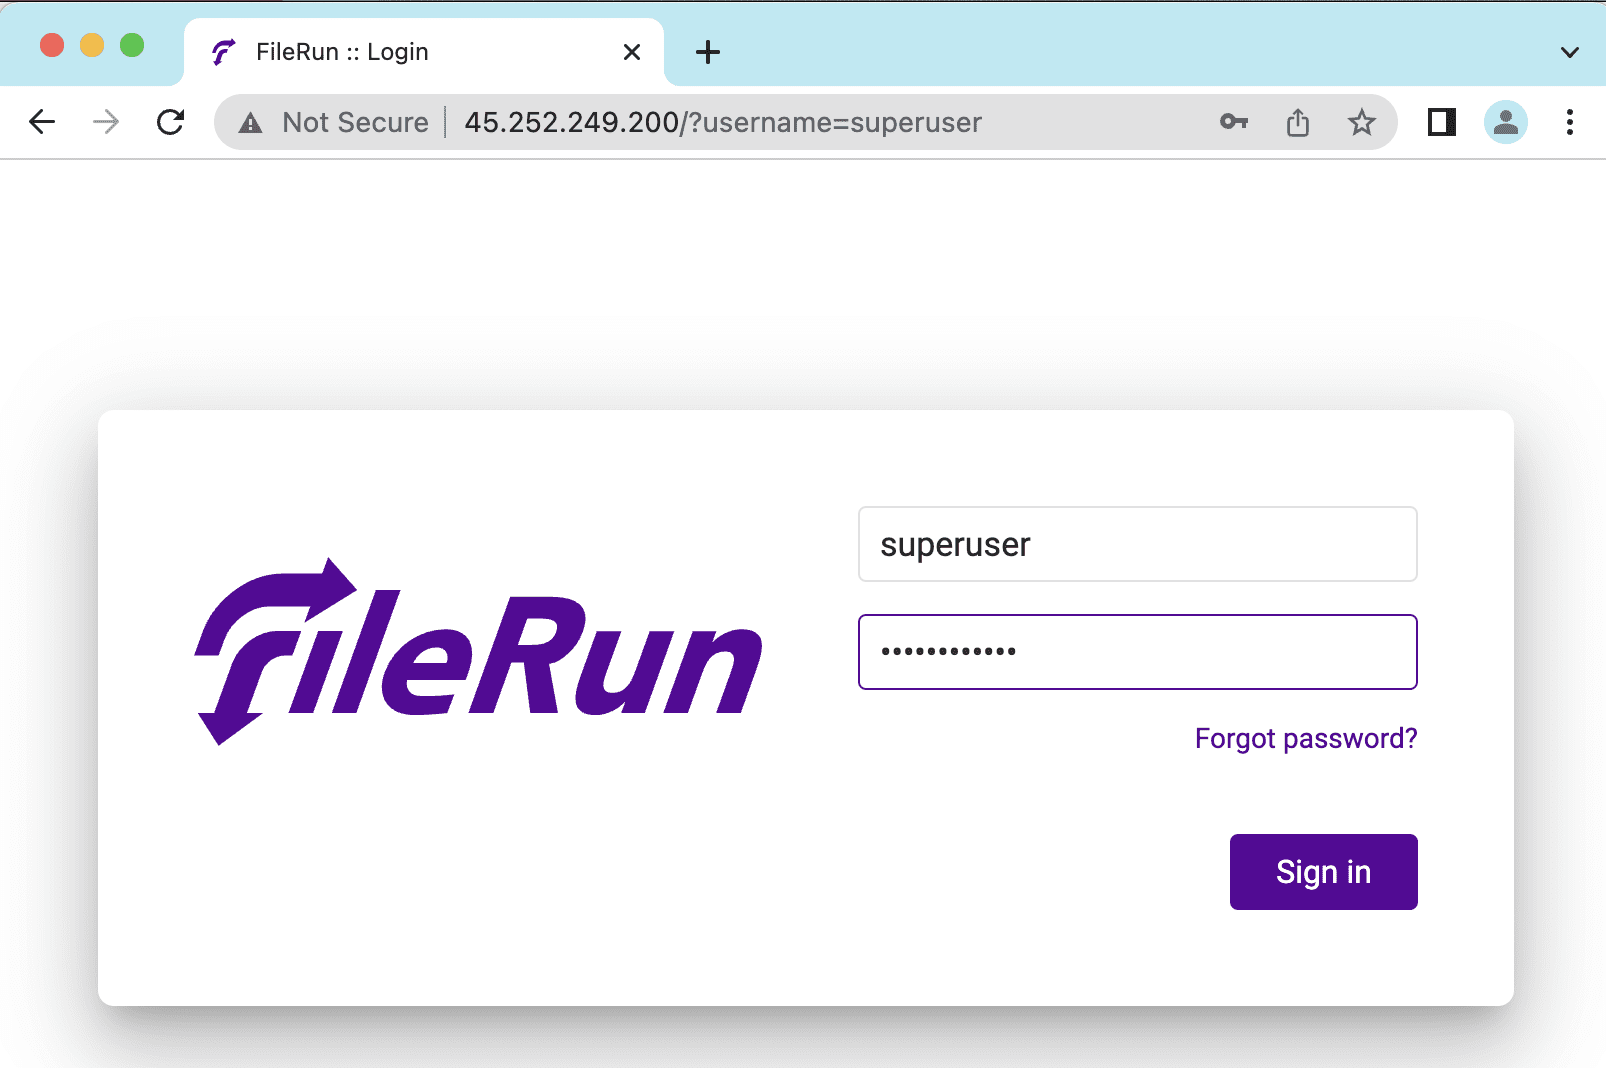
Task: Select the FileRun :: Login tab
Action: [x=400, y=52]
